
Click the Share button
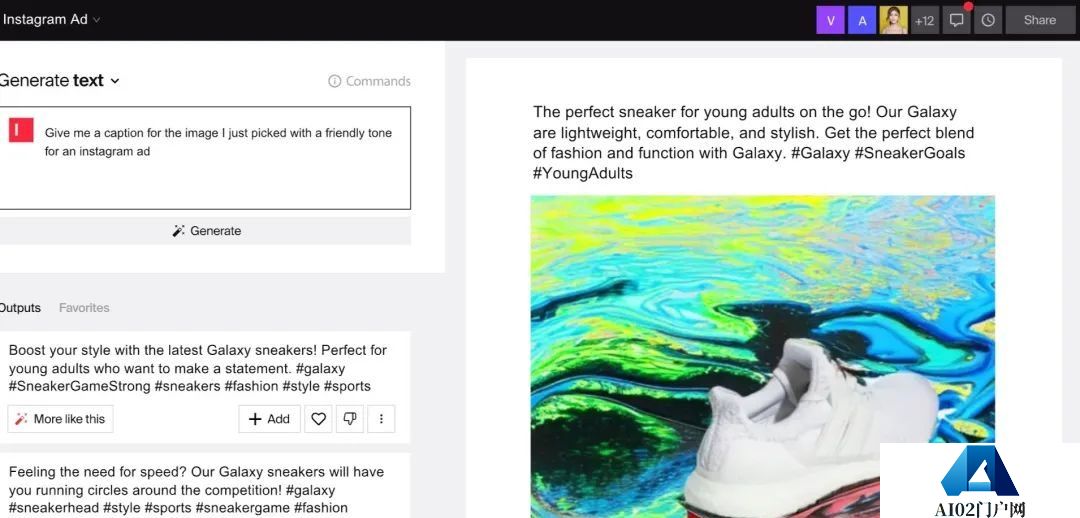tap(1039, 20)
